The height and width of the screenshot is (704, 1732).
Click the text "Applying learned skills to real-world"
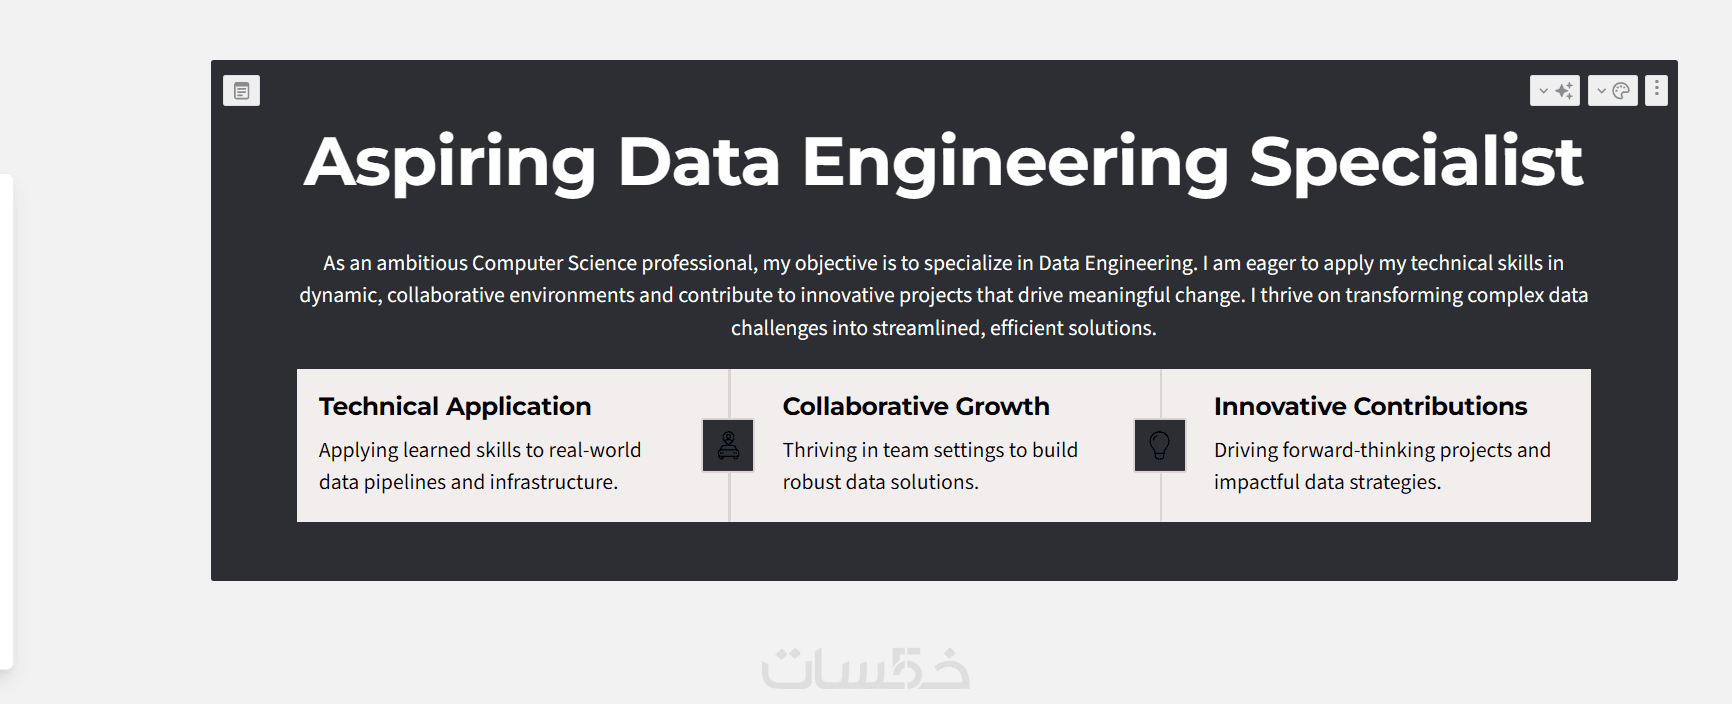point(480,450)
